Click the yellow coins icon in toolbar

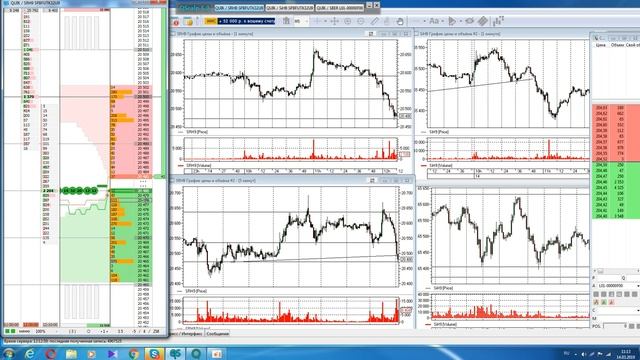point(188,21)
